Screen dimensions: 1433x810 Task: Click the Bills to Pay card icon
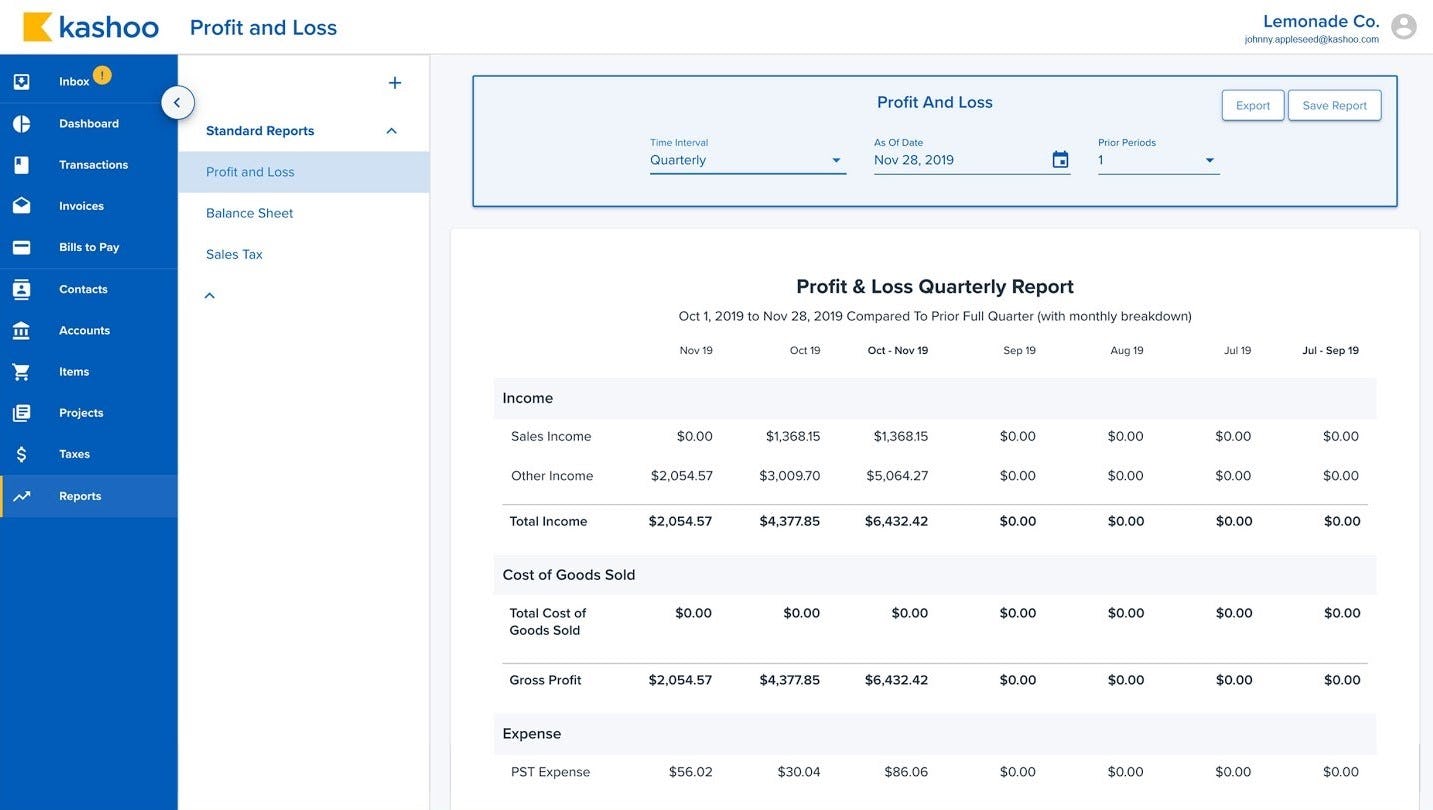click(21, 247)
